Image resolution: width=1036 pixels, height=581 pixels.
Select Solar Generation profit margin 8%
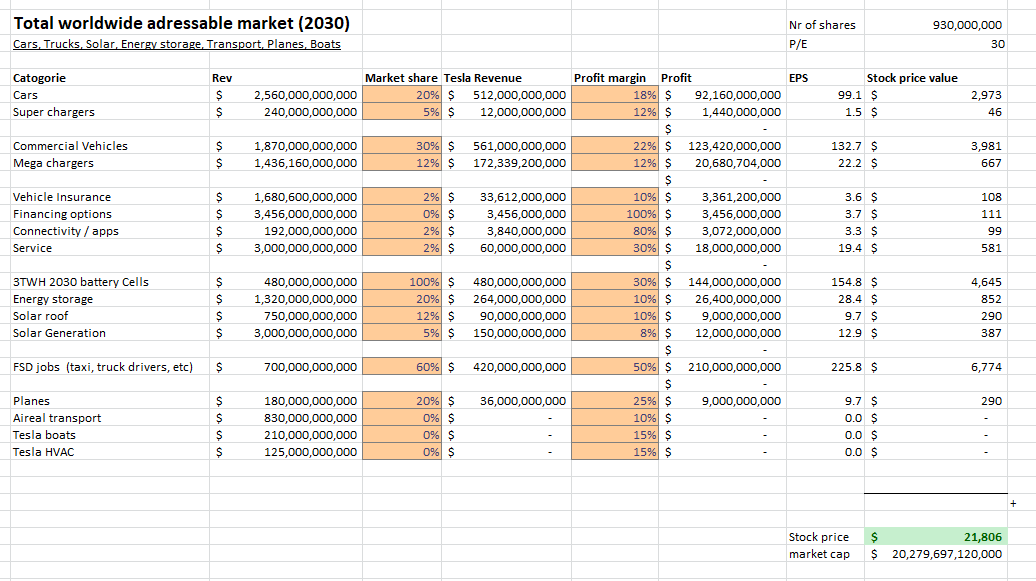point(614,333)
